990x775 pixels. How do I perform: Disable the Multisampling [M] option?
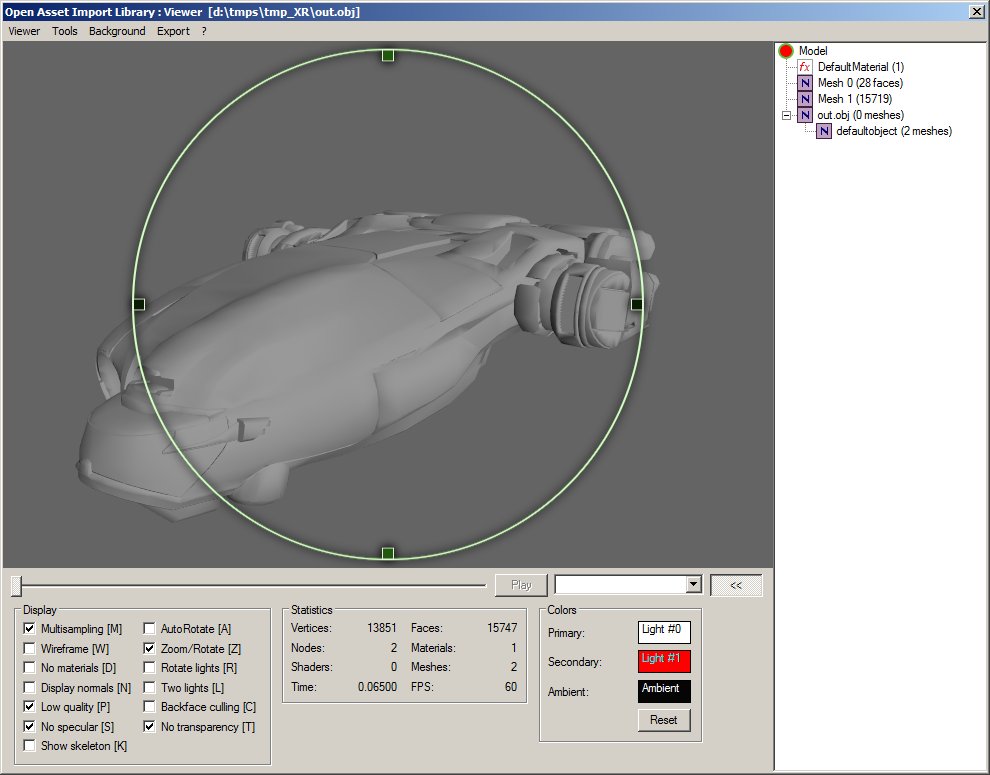29,629
